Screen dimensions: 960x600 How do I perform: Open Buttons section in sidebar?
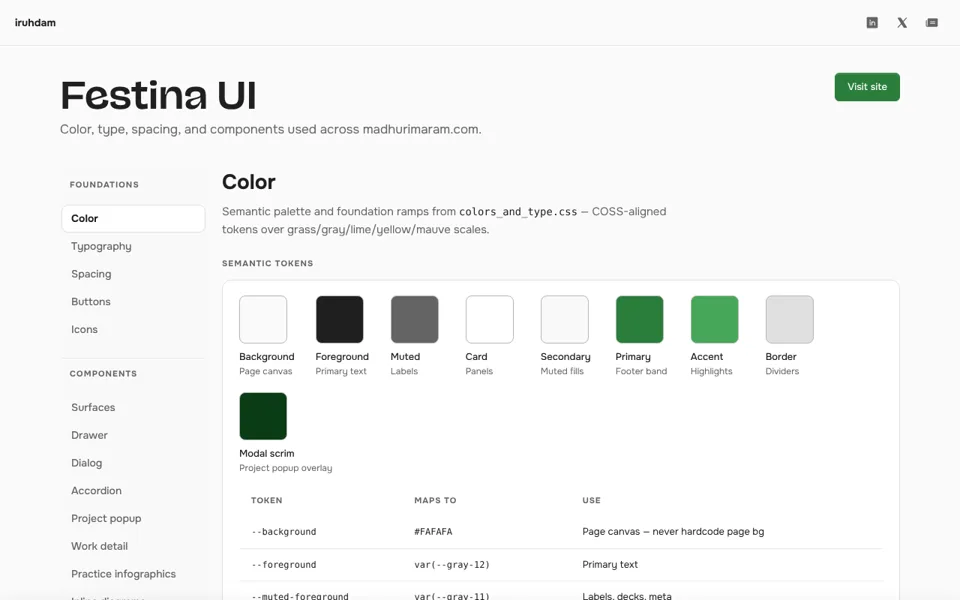(91, 301)
